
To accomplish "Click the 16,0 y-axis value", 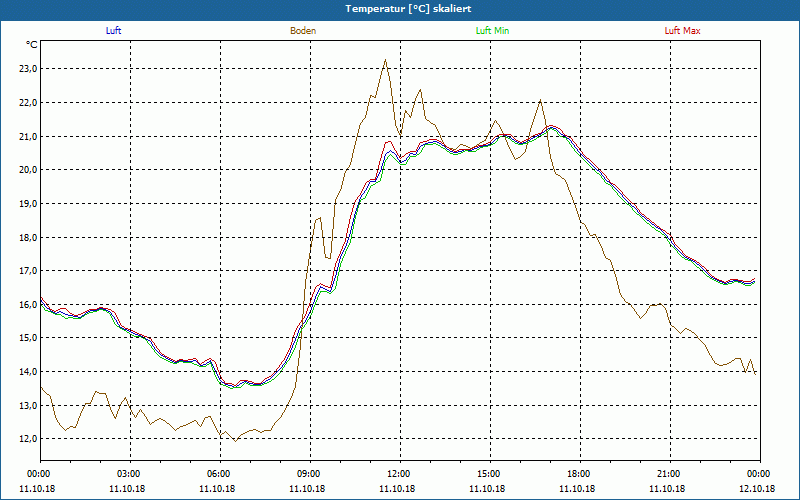I will coord(27,305).
